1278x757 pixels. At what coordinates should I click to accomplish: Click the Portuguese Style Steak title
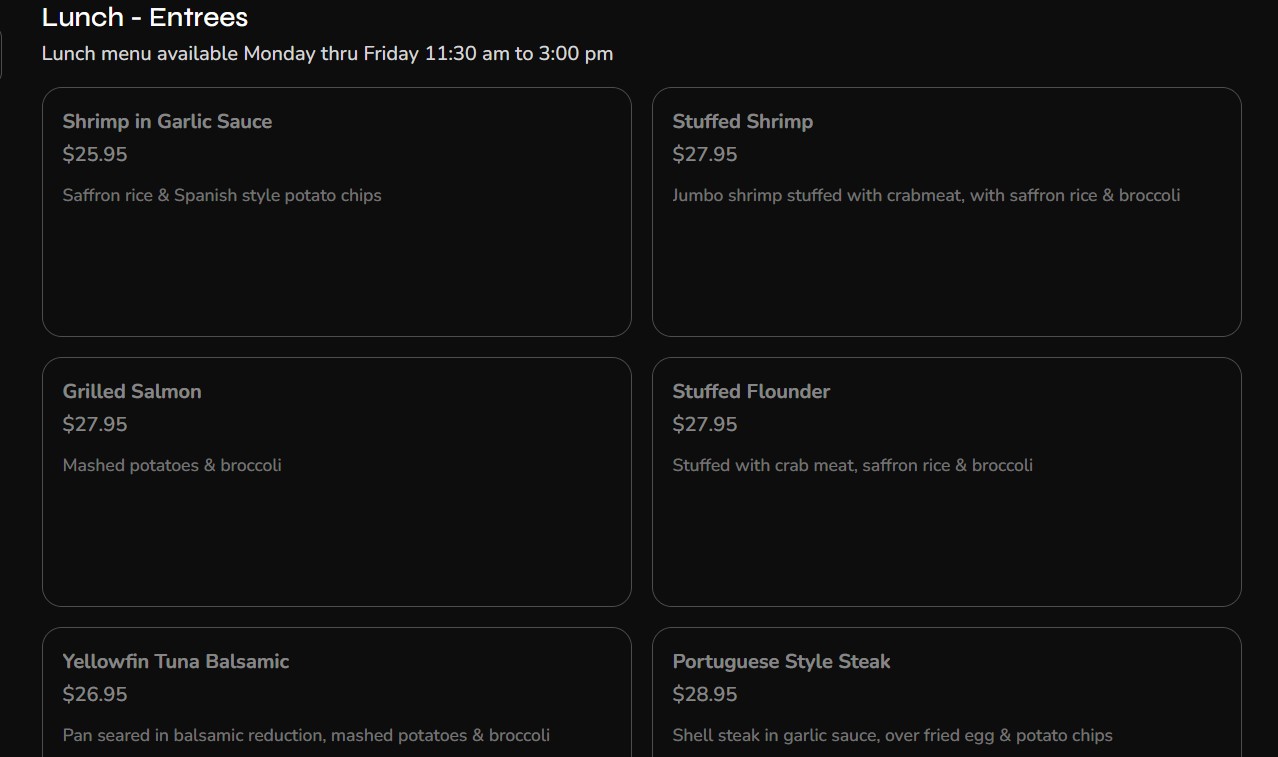point(781,661)
